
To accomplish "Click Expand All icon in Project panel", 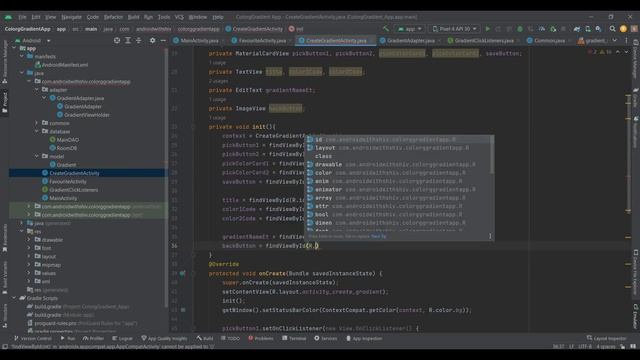I will click(x=128, y=40).
